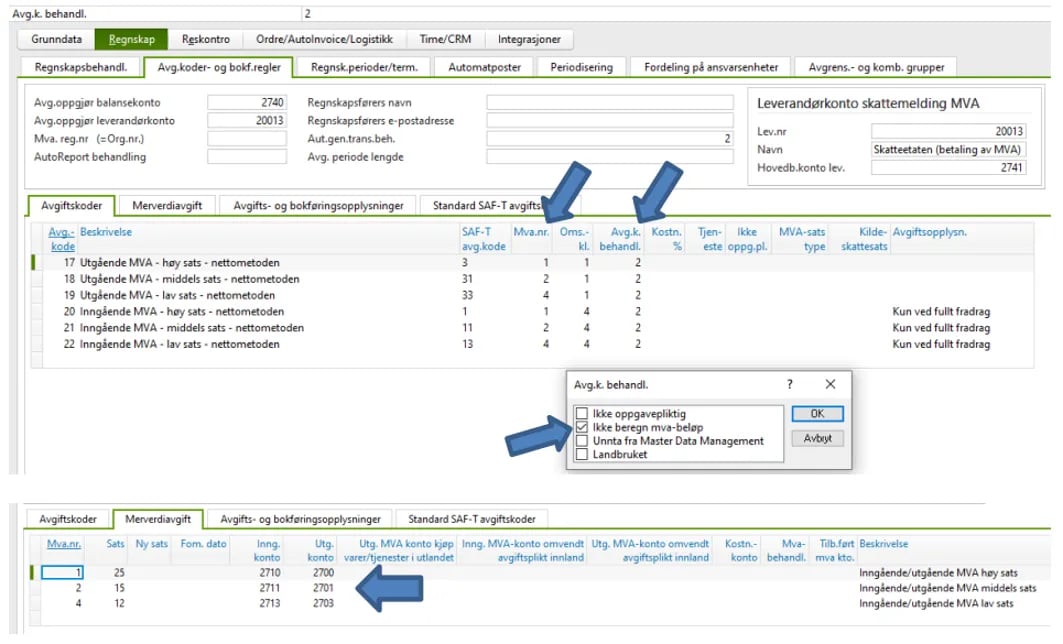This screenshot has height=644, width=1063.
Task: Open help in the Avg.k. behandl. dialog
Action: pos(789,384)
